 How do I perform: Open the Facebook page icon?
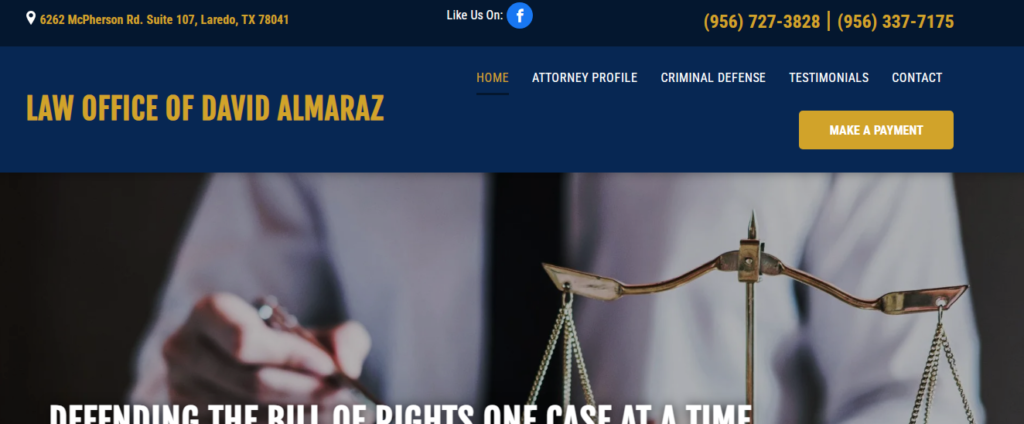(520, 16)
